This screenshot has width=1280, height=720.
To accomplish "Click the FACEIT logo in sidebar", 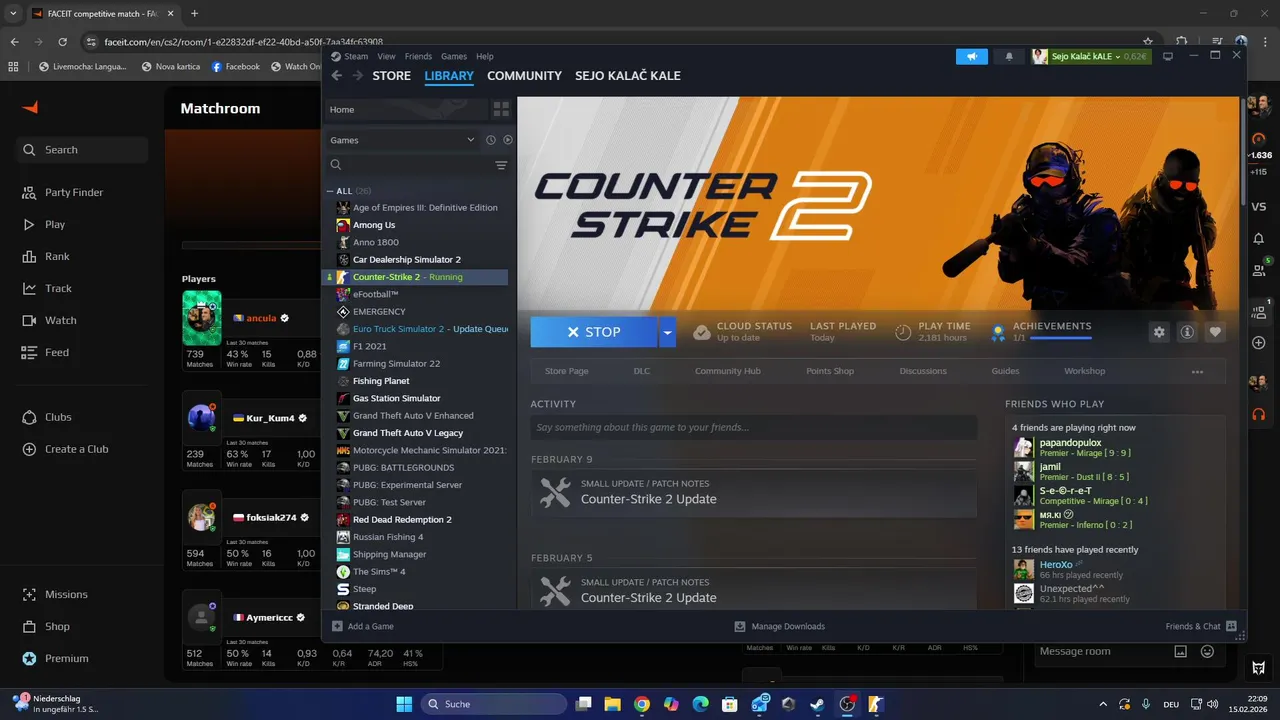I will (x=30, y=107).
